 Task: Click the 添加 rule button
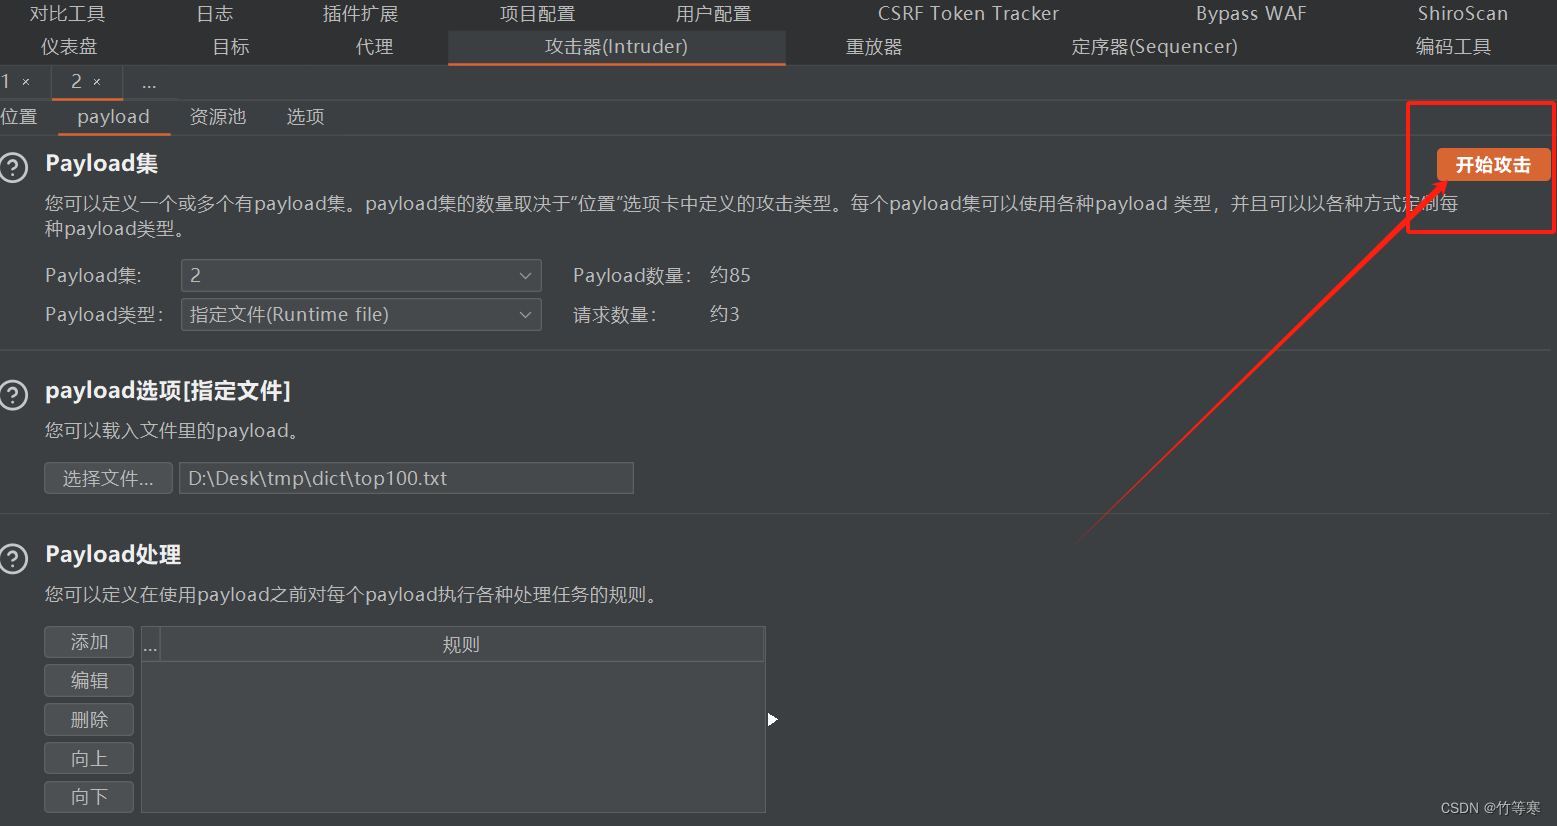point(89,642)
